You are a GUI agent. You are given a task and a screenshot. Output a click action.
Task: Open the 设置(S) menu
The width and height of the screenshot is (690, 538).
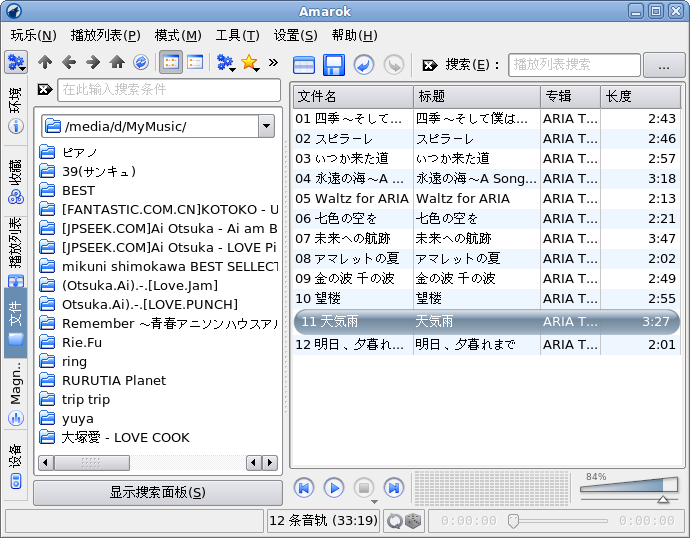tap(296, 35)
